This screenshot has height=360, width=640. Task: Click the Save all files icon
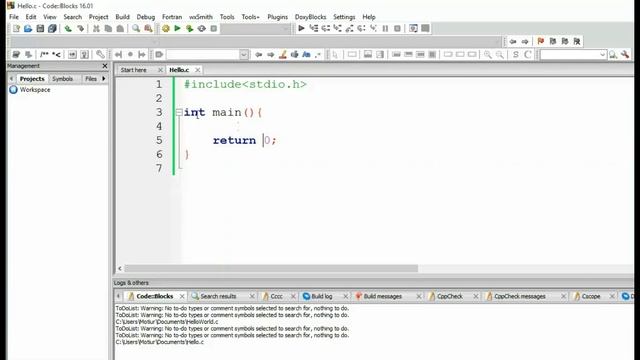pyautogui.click(x=52, y=29)
